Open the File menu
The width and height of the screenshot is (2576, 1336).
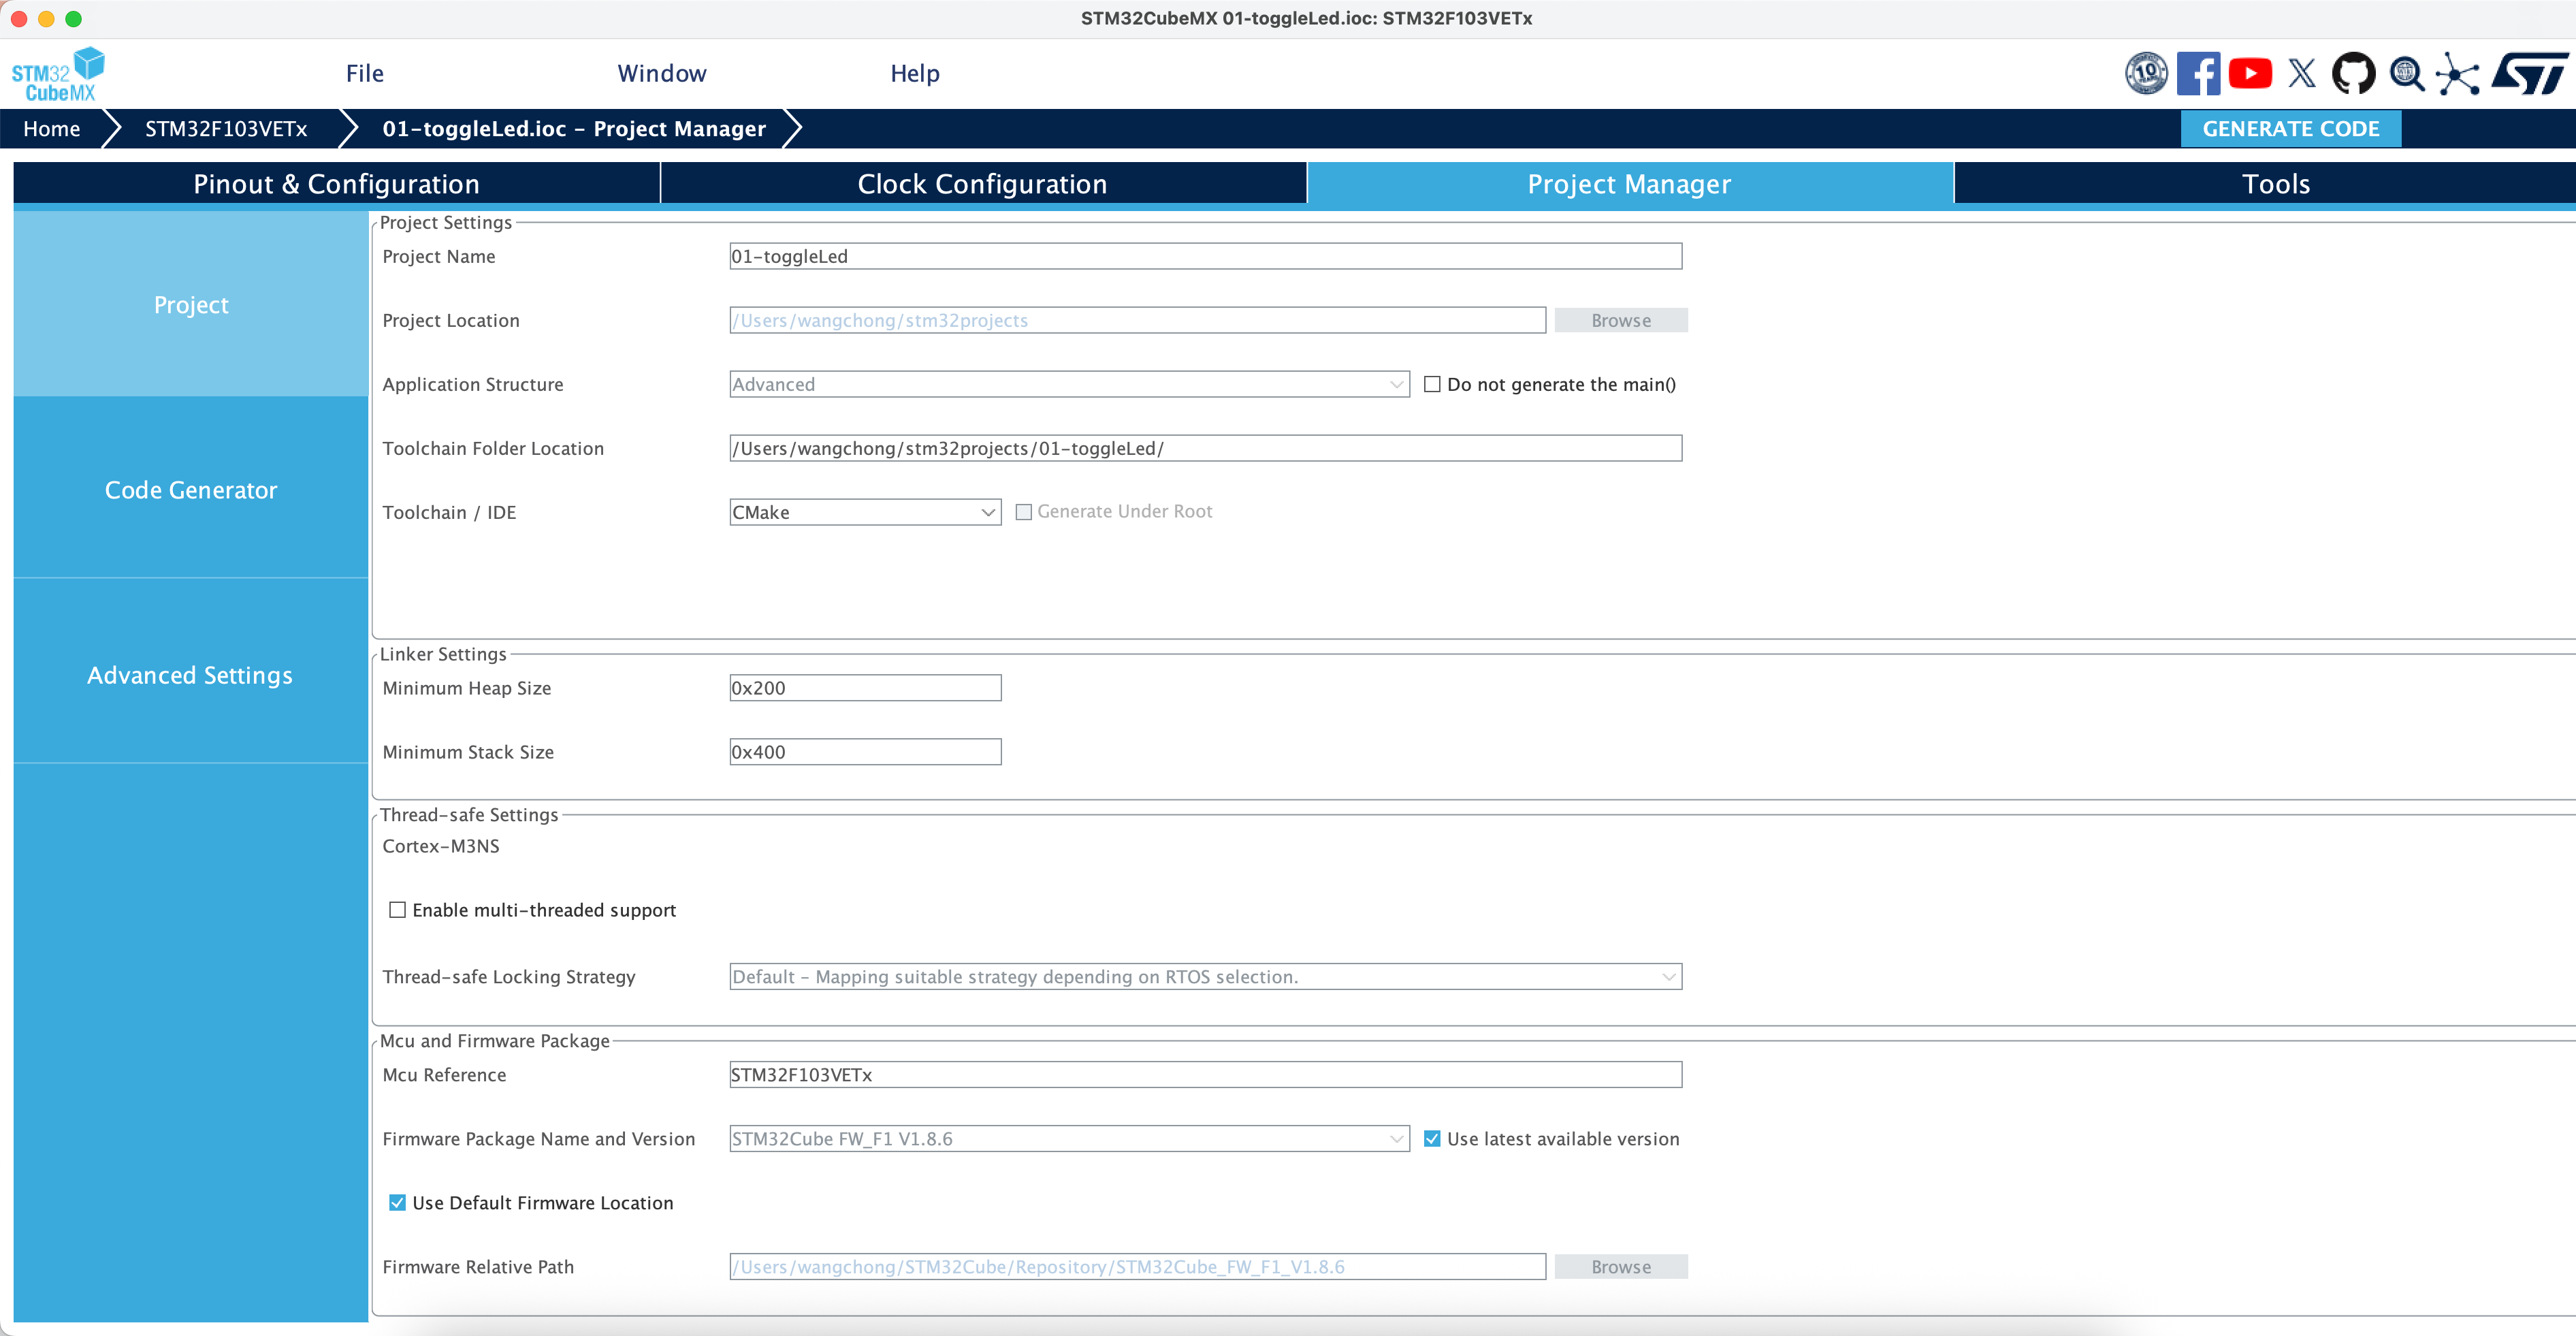364,73
